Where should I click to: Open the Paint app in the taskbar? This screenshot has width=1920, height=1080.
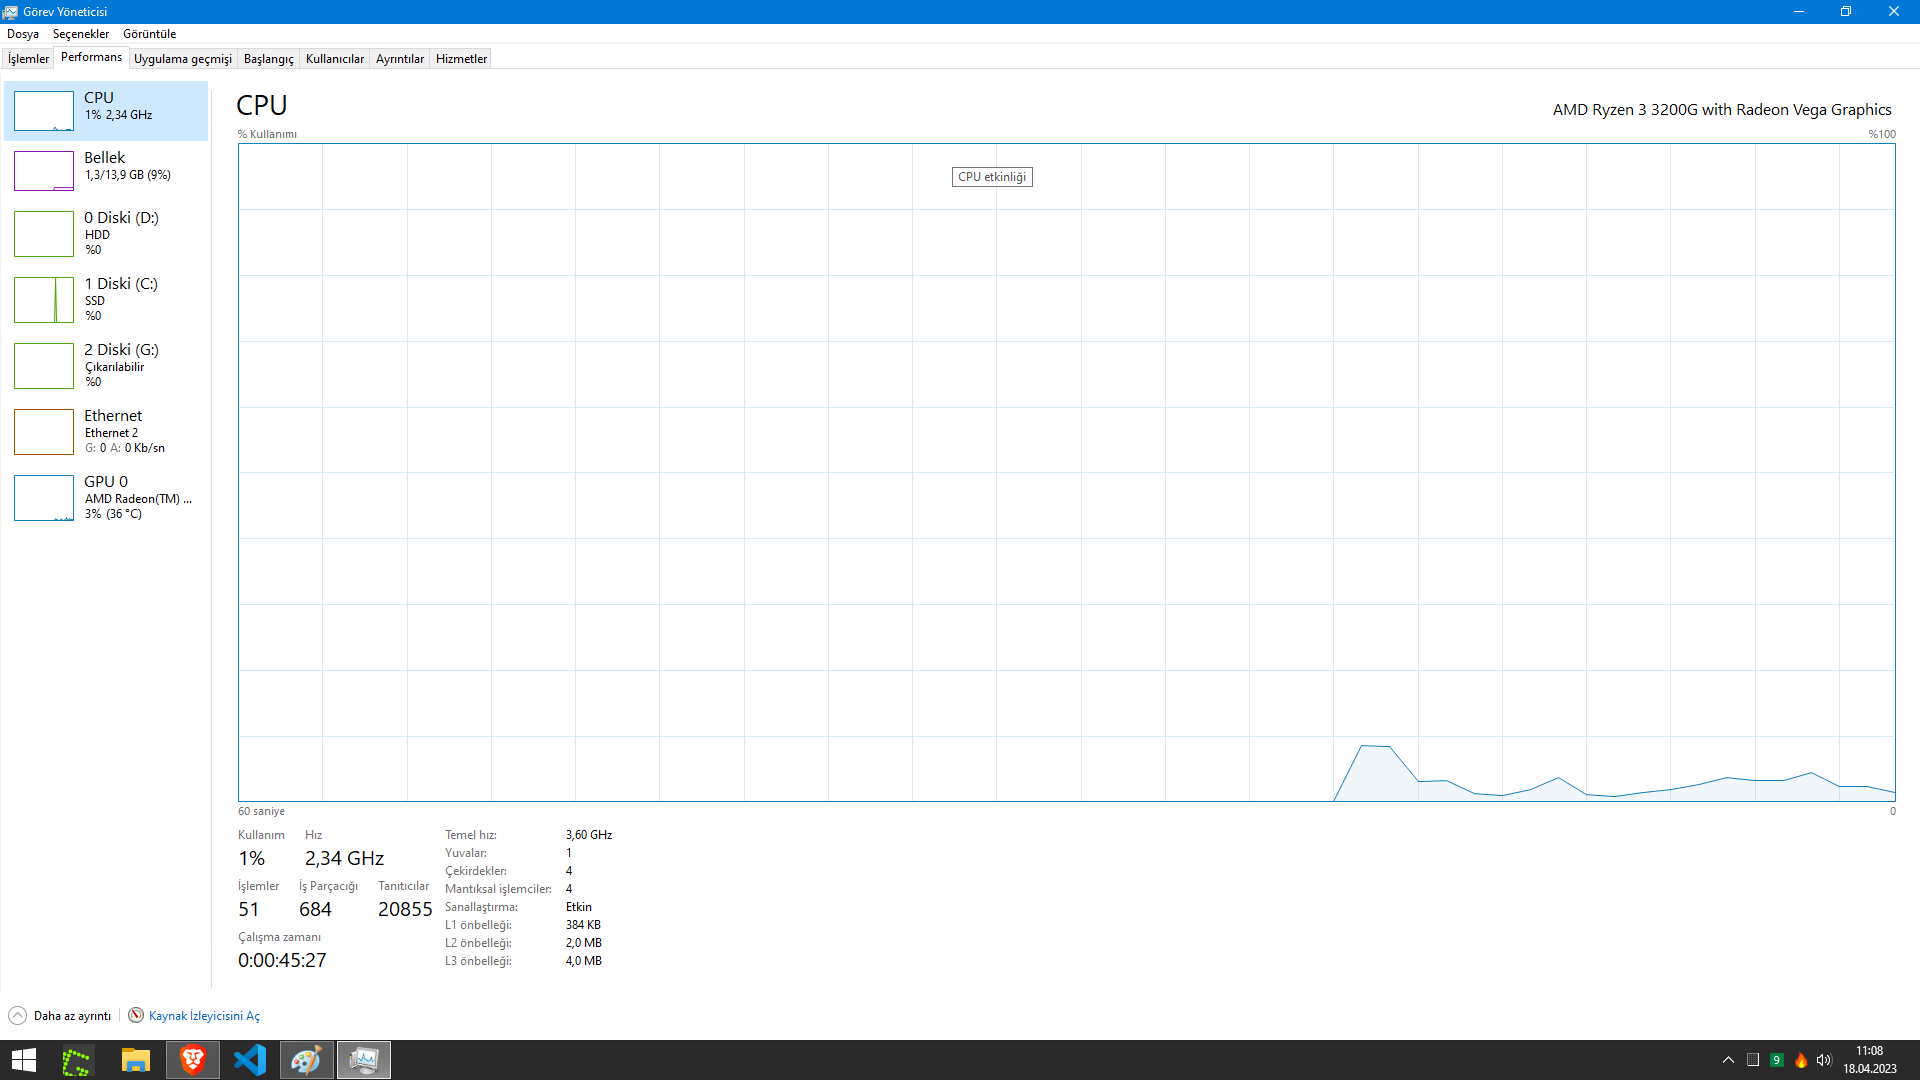point(306,1060)
